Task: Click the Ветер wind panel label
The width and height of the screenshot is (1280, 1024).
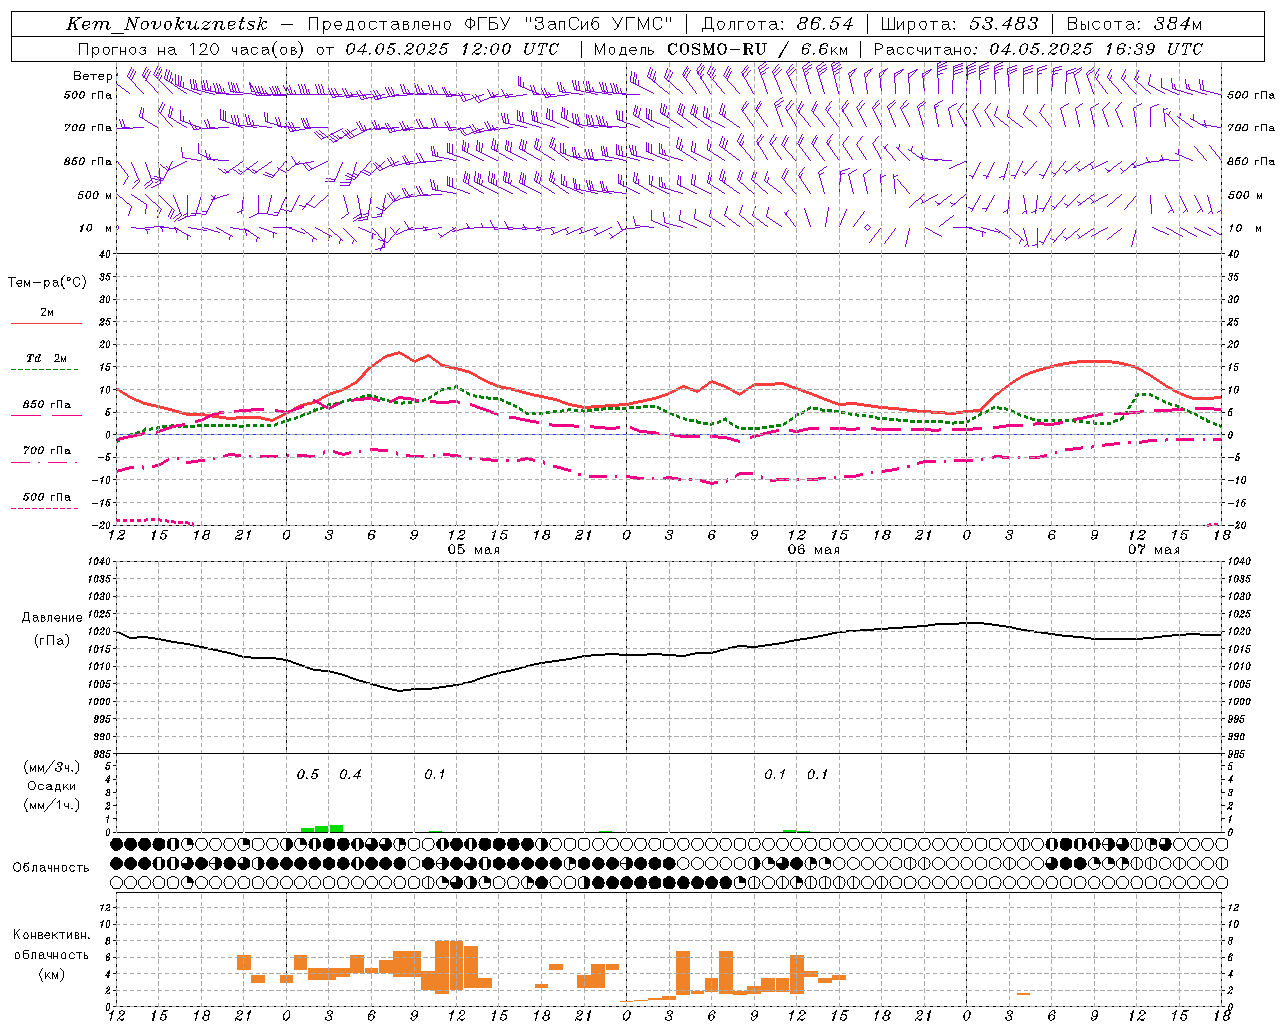Action: (x=92, y=76)
